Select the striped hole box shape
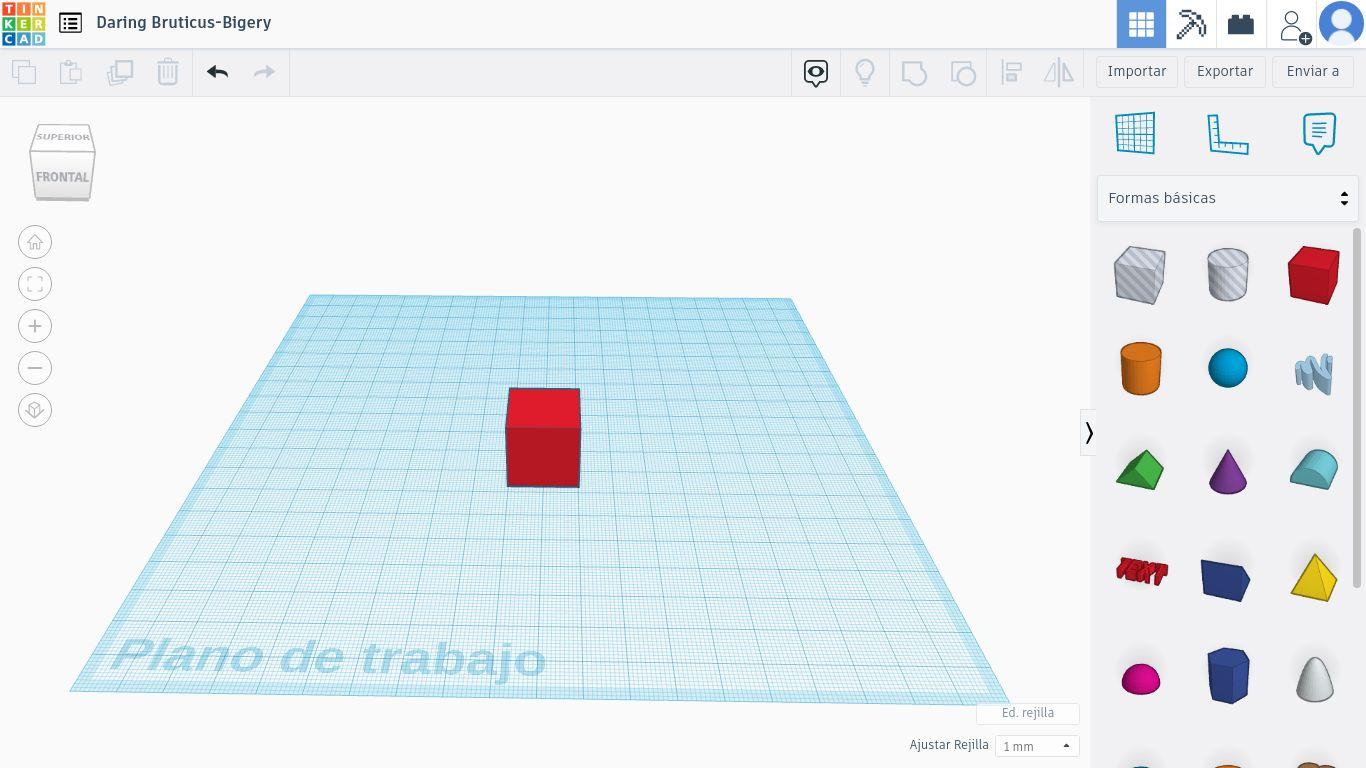 coord(1140,275)
